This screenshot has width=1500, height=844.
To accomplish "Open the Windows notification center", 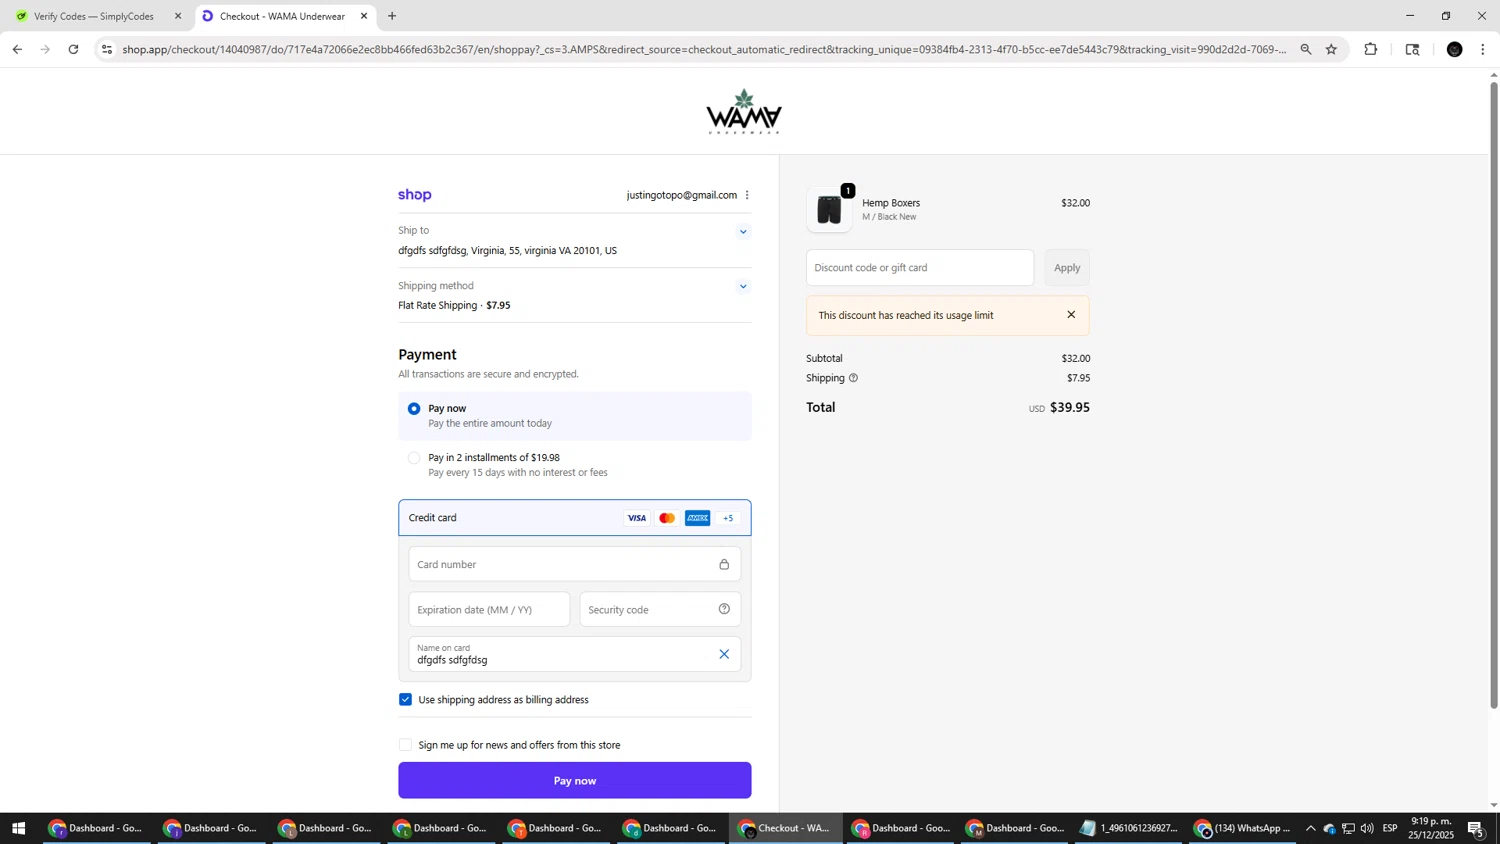I will [1477, 828].
